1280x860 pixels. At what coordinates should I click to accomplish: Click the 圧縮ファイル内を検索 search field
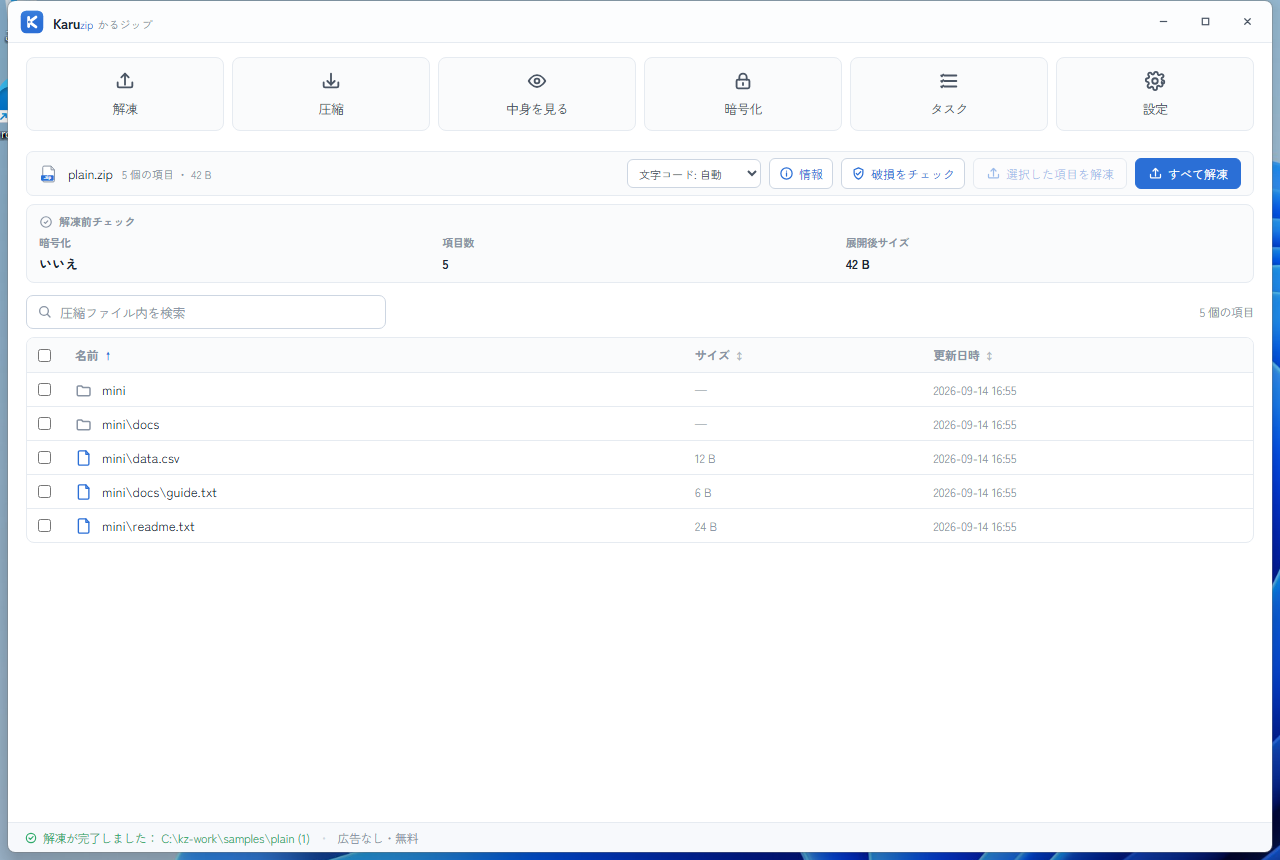(x=206, y=312)
